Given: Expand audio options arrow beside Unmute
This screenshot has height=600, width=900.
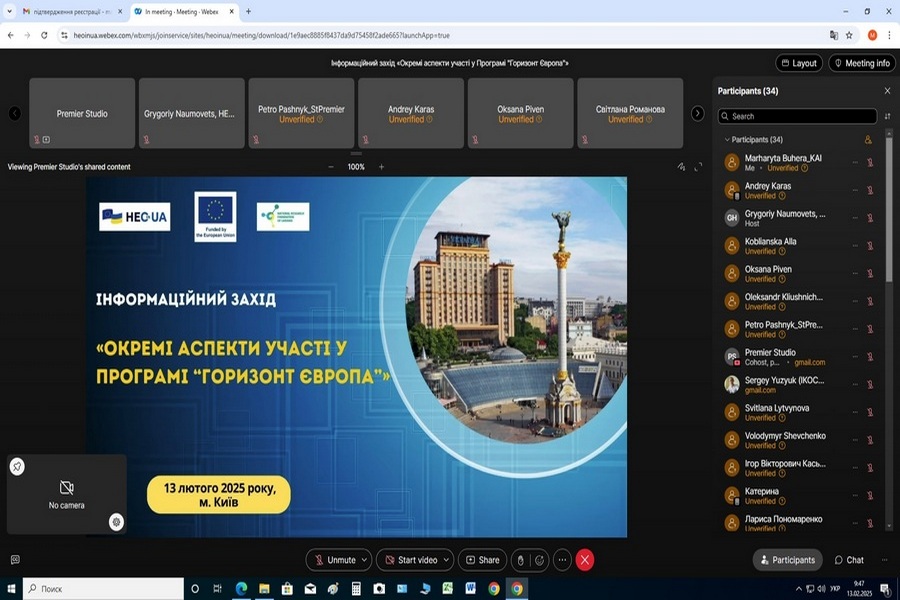Looking at the screenshot, I should (365, 560).
